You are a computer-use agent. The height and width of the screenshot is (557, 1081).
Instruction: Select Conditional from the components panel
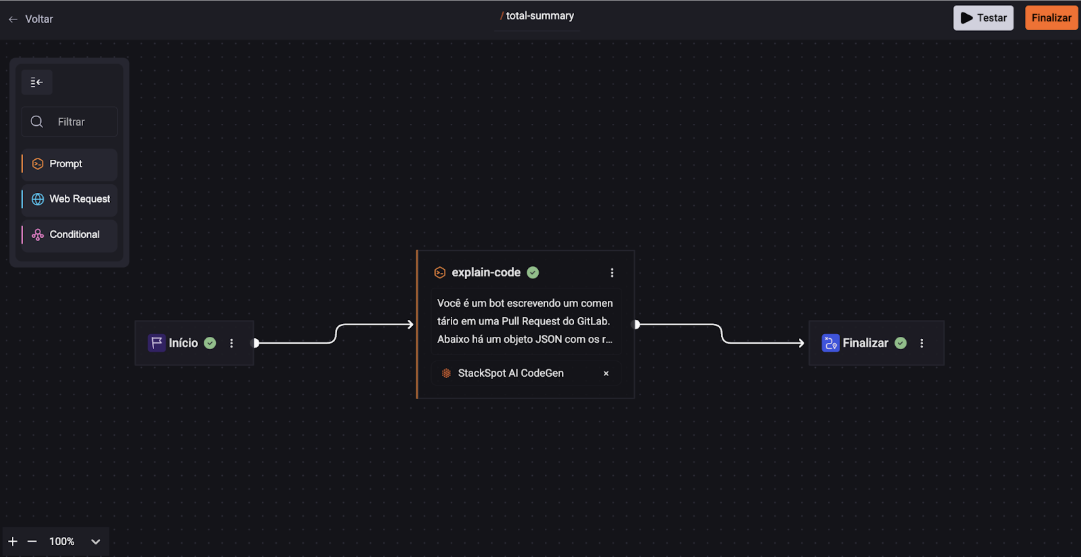coord(69,234)
